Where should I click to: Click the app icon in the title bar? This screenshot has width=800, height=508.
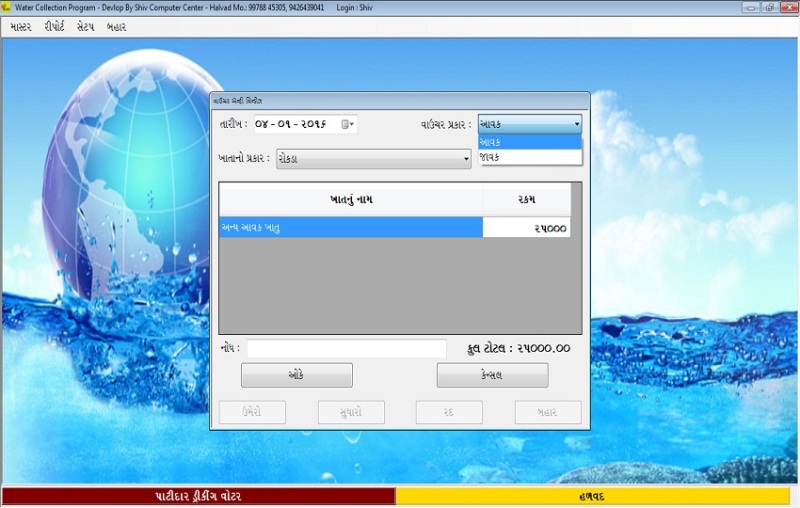pos(7,7)
